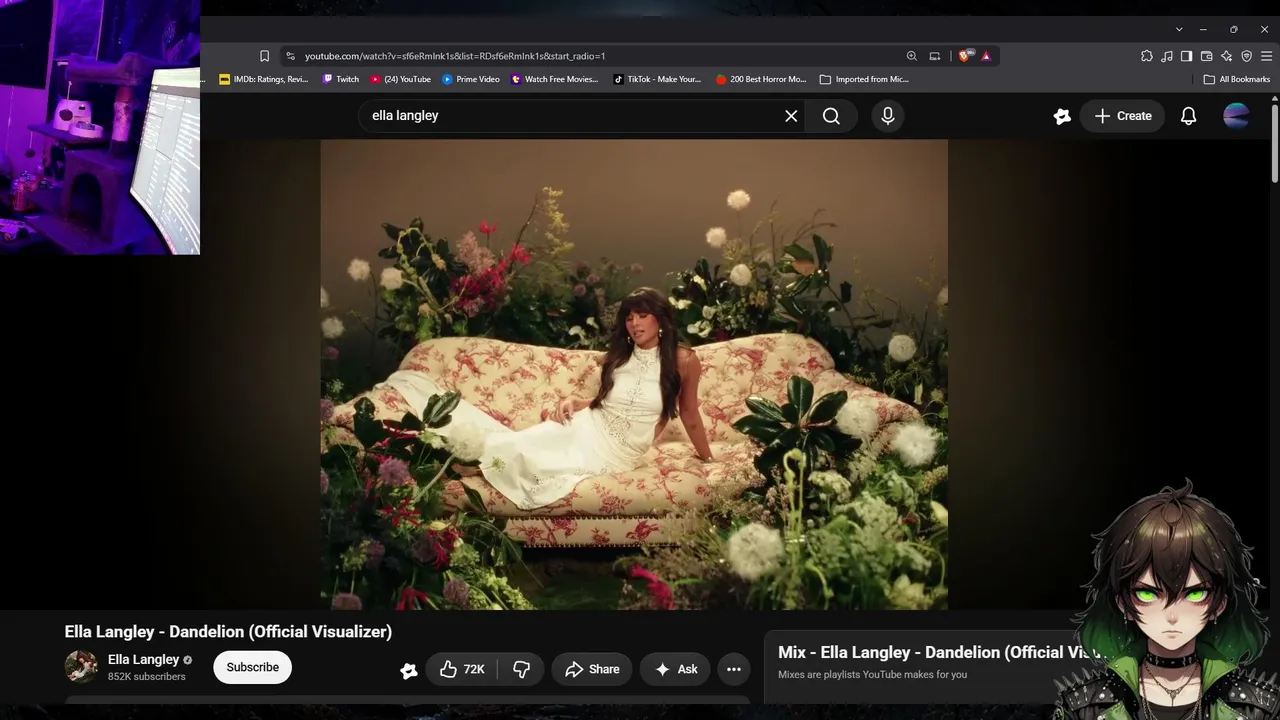Viewport: 1280px width, 720px height.
Task: Open 200 Best Horror Movies bookmark
Action: click(x=761, y=79)
